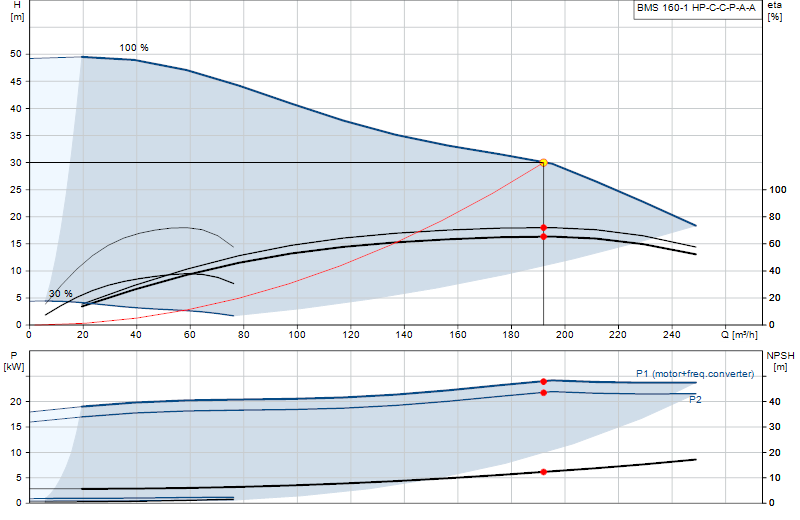
Task: Click the "P [kW]" axis title
Action: [x=14, y=361]
